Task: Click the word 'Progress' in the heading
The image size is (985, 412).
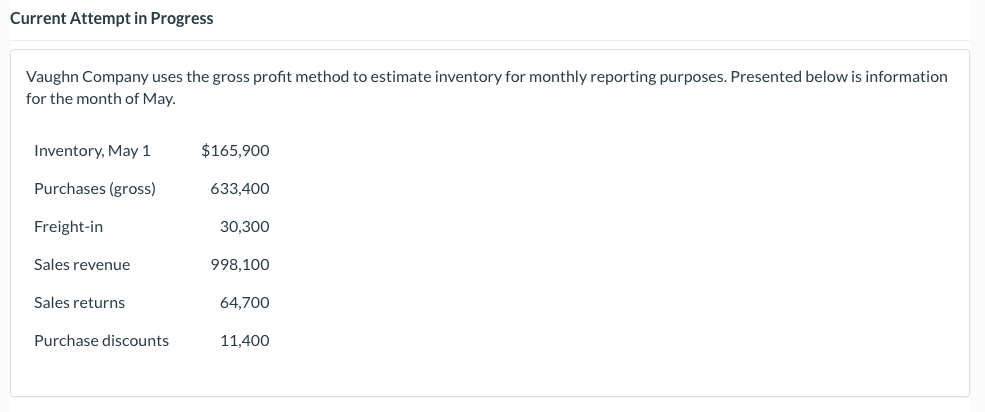Action: coord(182,19)
